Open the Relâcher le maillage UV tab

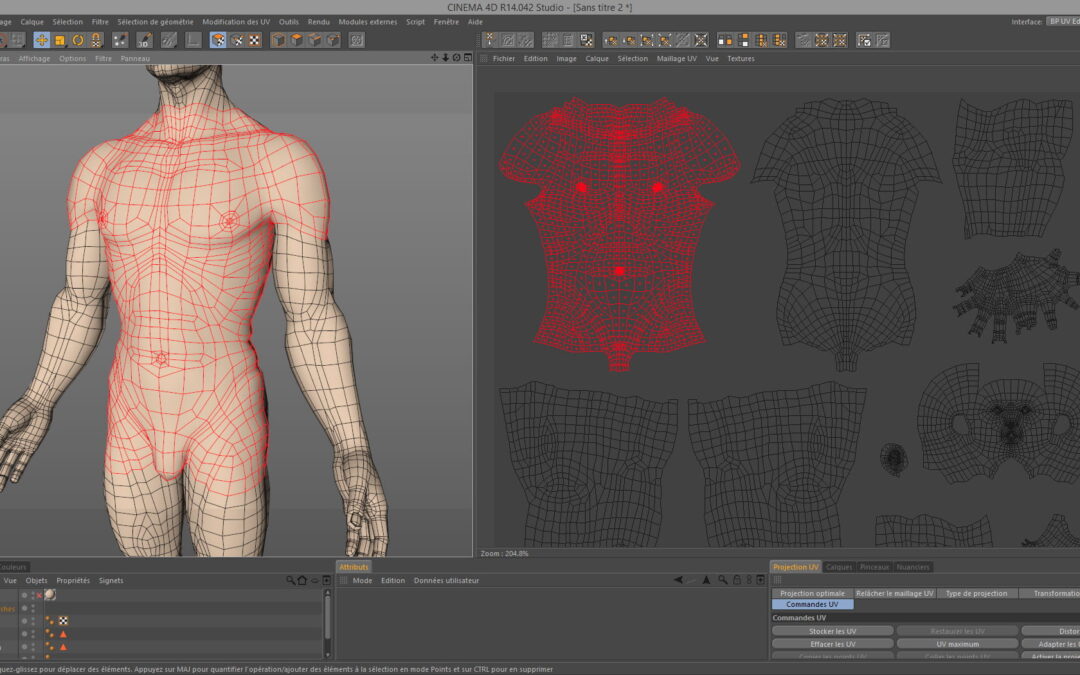[894, 593]
